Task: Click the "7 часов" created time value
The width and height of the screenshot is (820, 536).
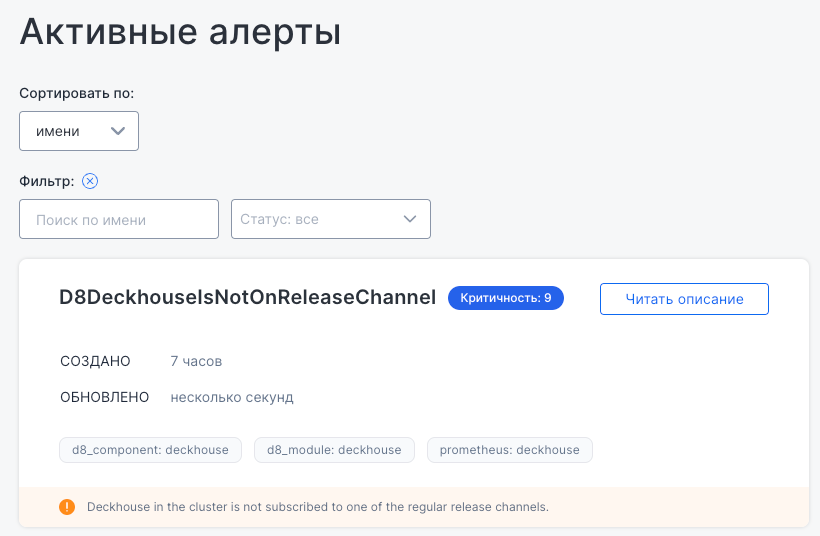Action: click(196, 361)
